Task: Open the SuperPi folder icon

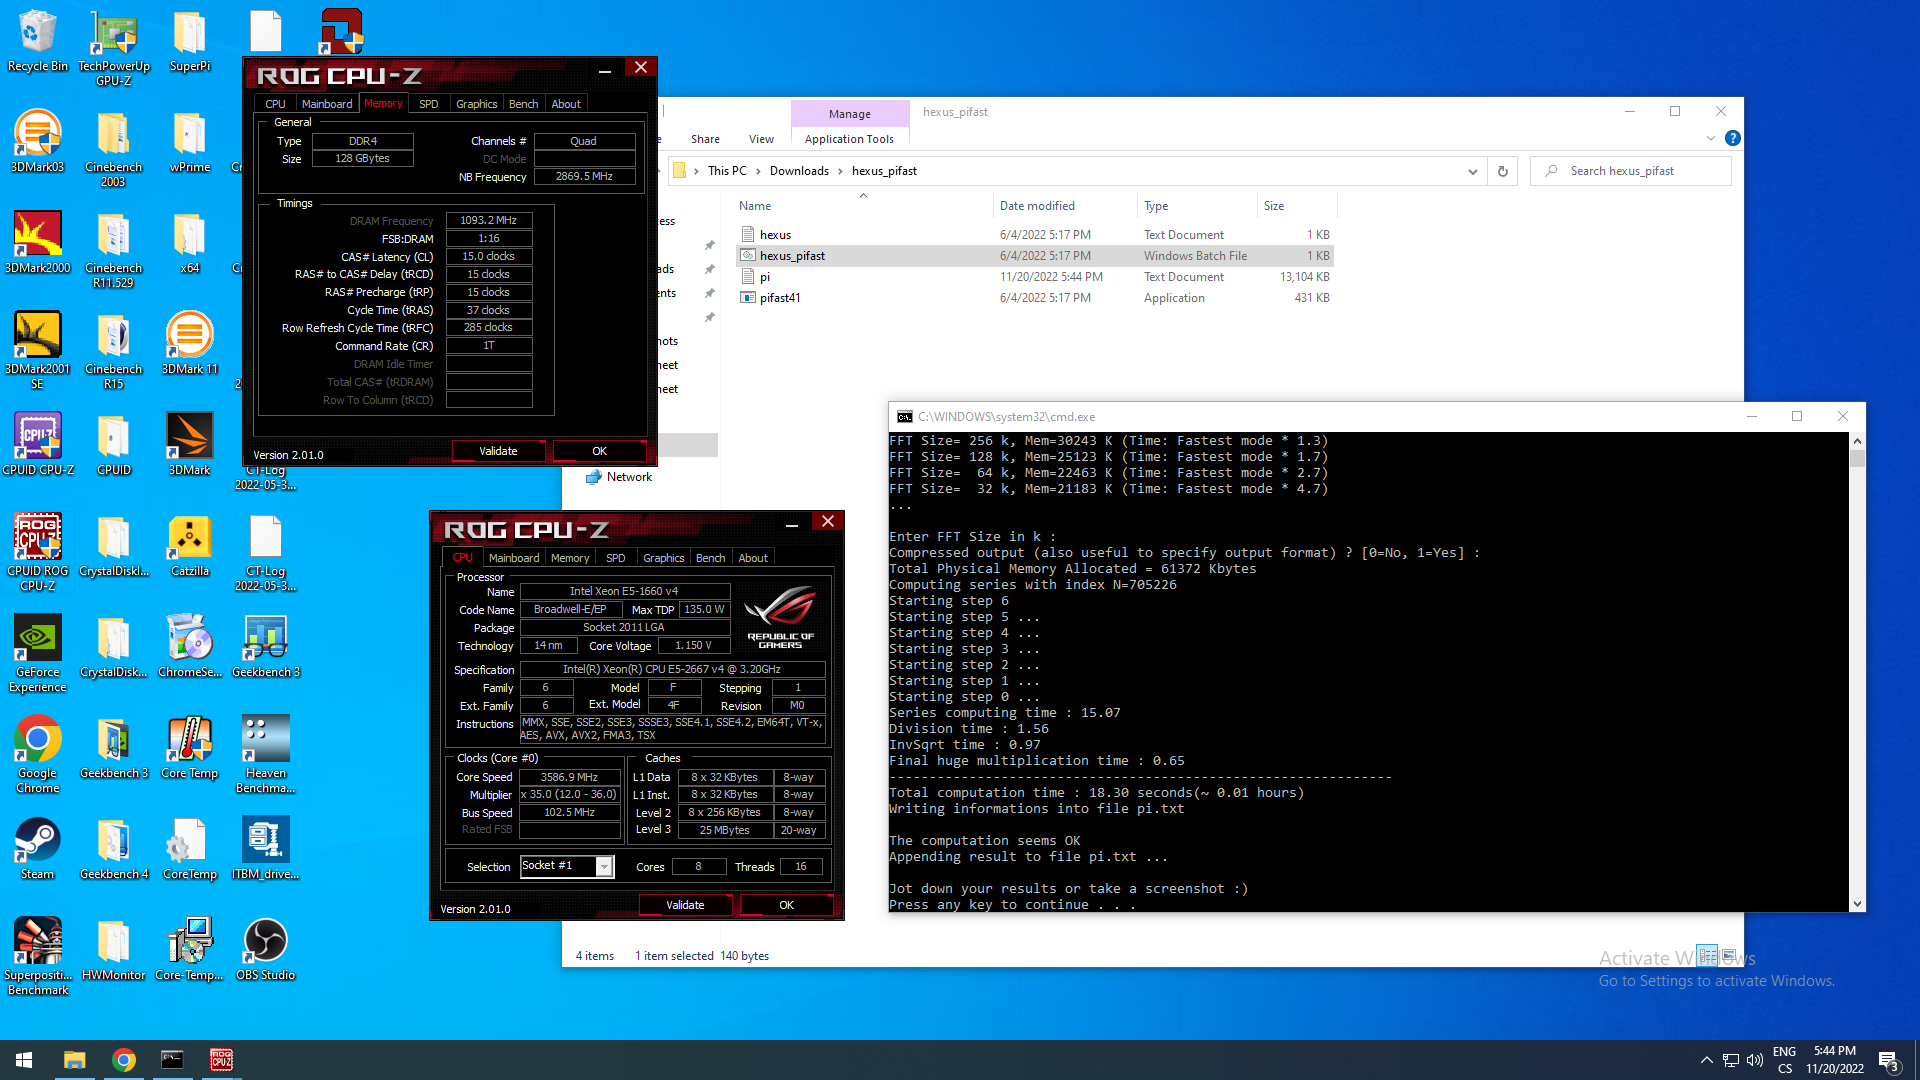Action: (x=189, y=41)
